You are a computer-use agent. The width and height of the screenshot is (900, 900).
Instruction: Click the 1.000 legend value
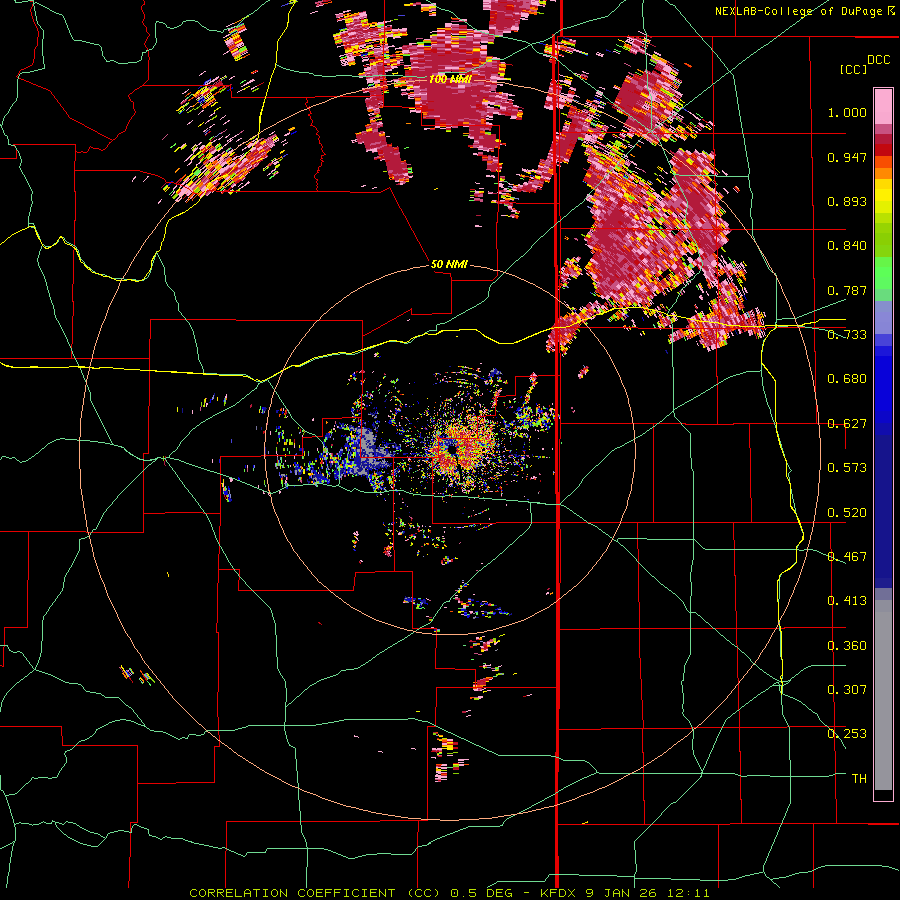tap(847, 112)
